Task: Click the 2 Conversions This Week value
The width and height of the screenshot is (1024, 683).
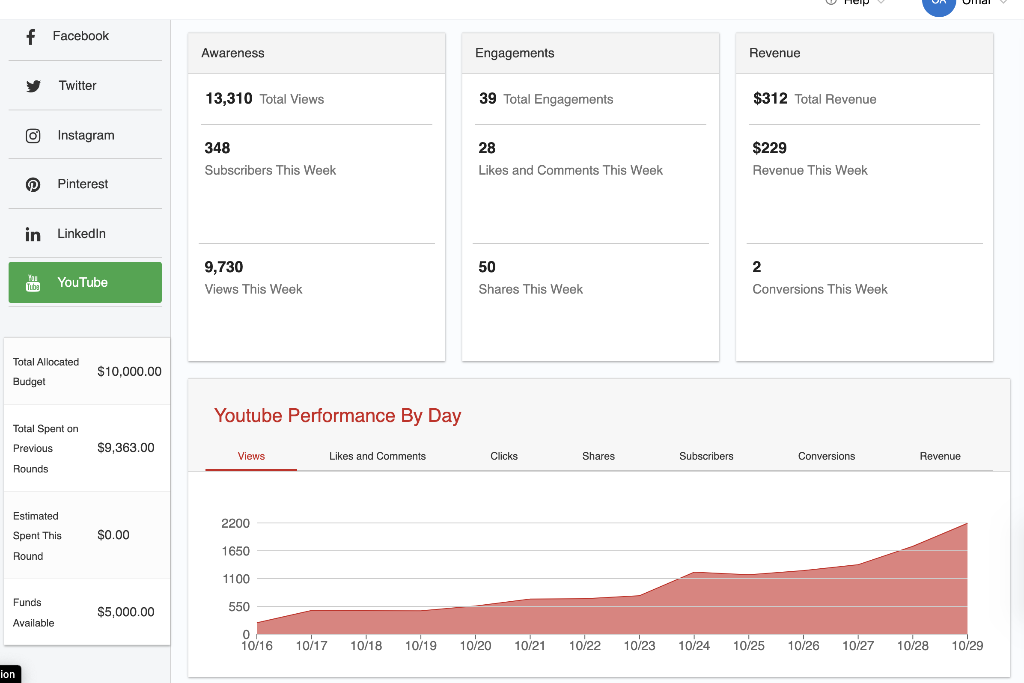Action: [757, 267]
